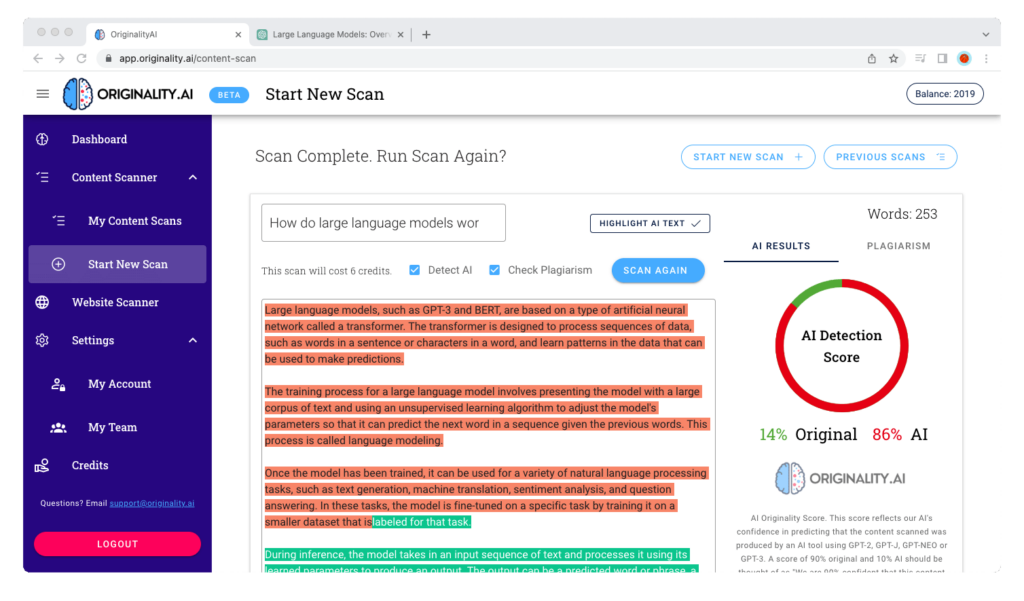Click the Dashboard globe icon

42,139
